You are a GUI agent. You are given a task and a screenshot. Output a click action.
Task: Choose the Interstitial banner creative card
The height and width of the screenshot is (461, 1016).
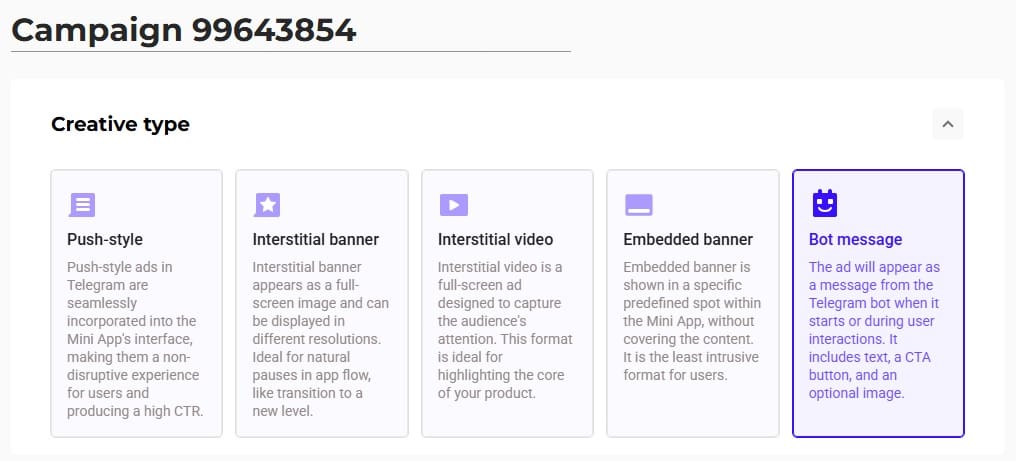(x=322, y=303)
